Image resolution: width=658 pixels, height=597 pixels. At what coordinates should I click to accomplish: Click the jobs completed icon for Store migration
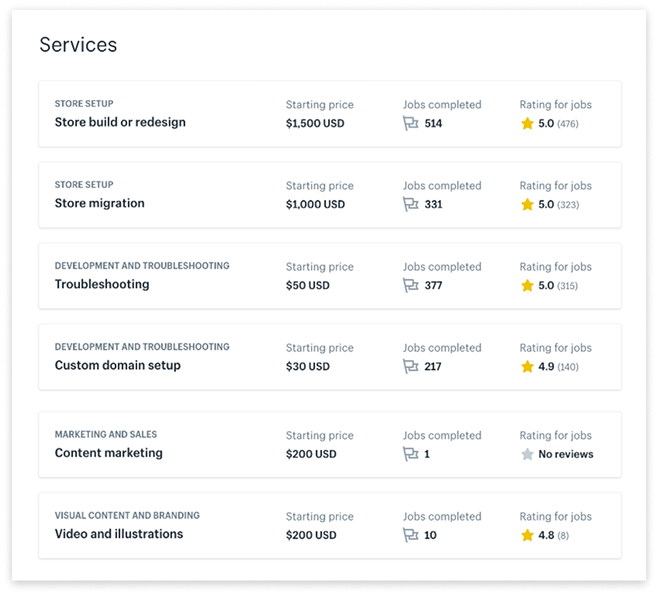[410, 204]
